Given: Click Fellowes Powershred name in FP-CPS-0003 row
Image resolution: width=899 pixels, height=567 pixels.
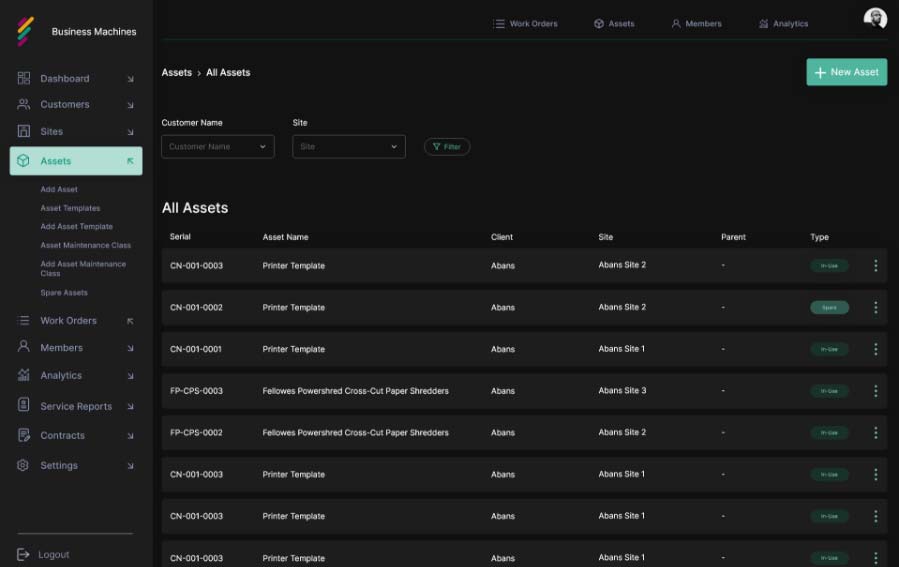Looking at the screenshot, I should tap(355, 391).
